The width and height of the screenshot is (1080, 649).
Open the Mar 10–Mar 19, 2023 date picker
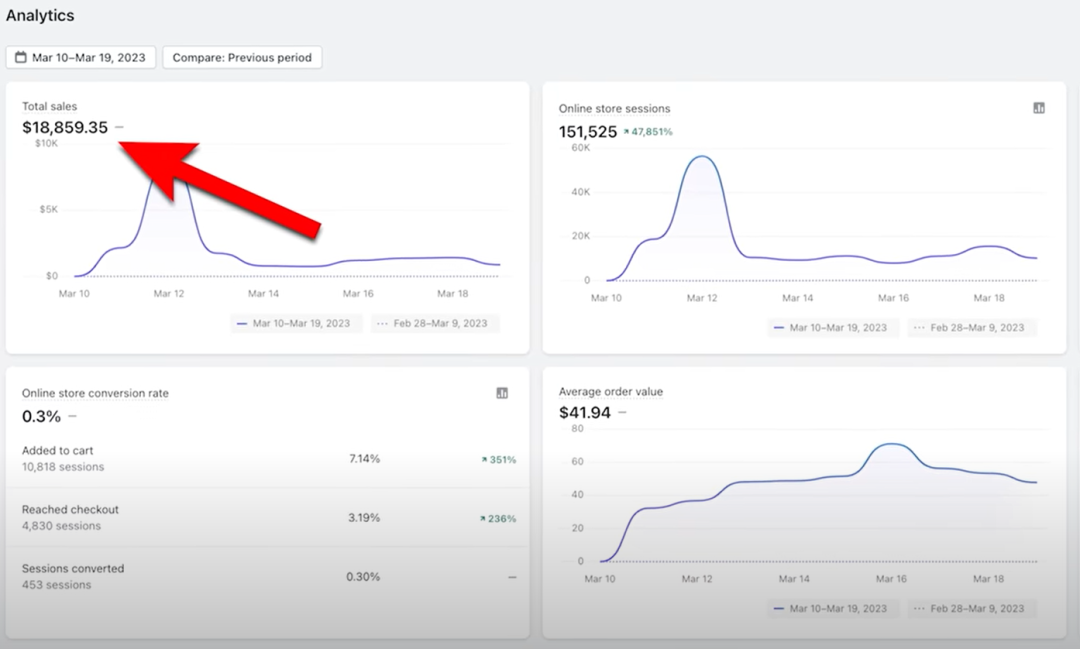(x=80, y=58)
